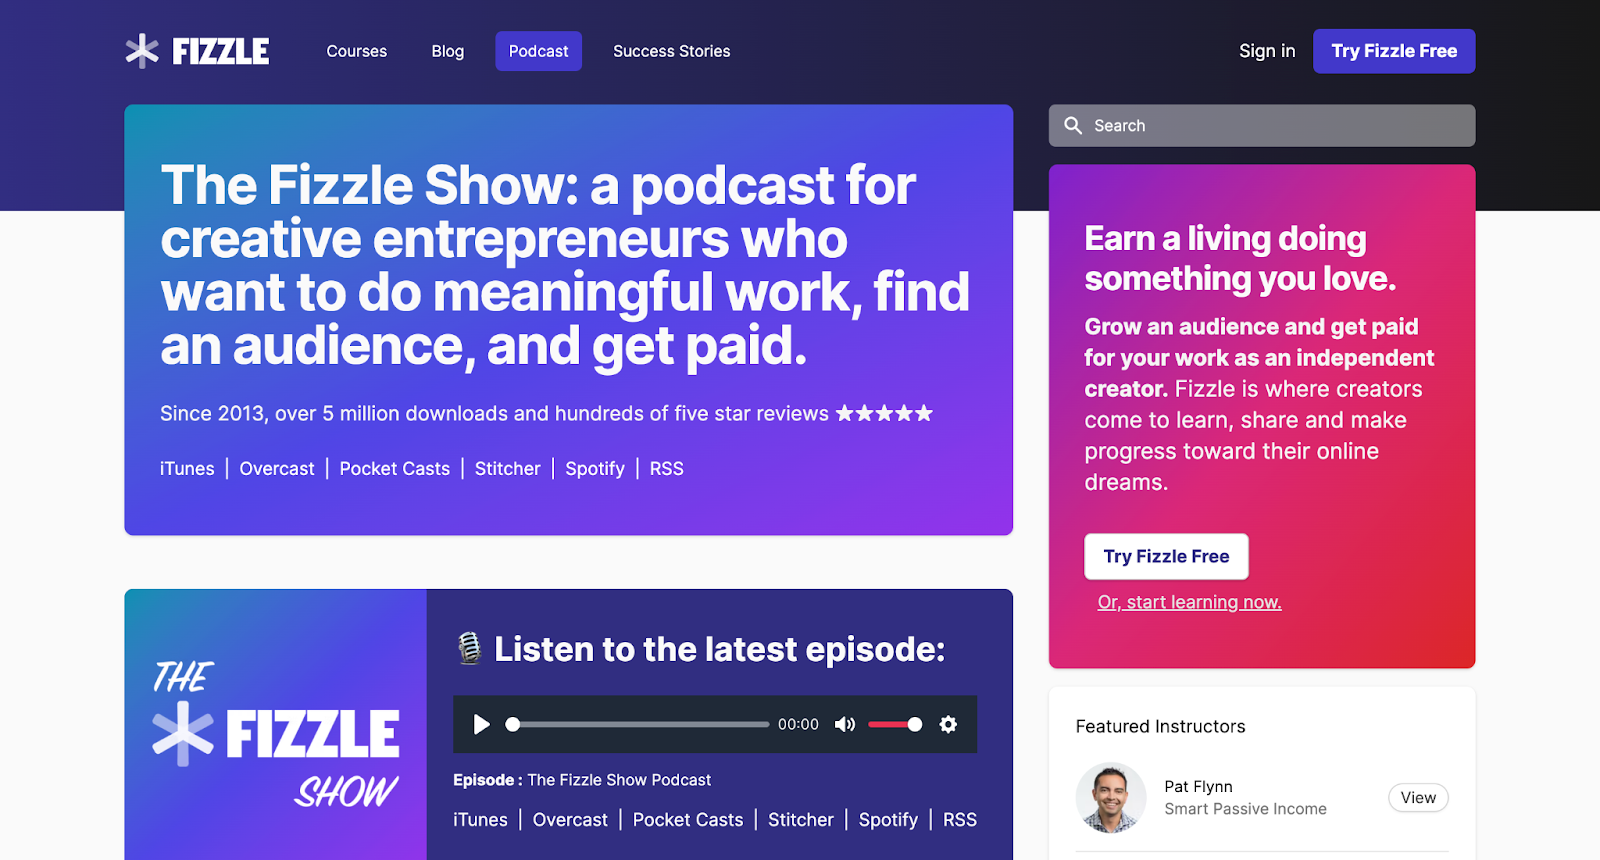The height and width of the screenshot is (860, 1600).
Task: View Pat Flynn instructor profile
Action: click(1418, 798)
